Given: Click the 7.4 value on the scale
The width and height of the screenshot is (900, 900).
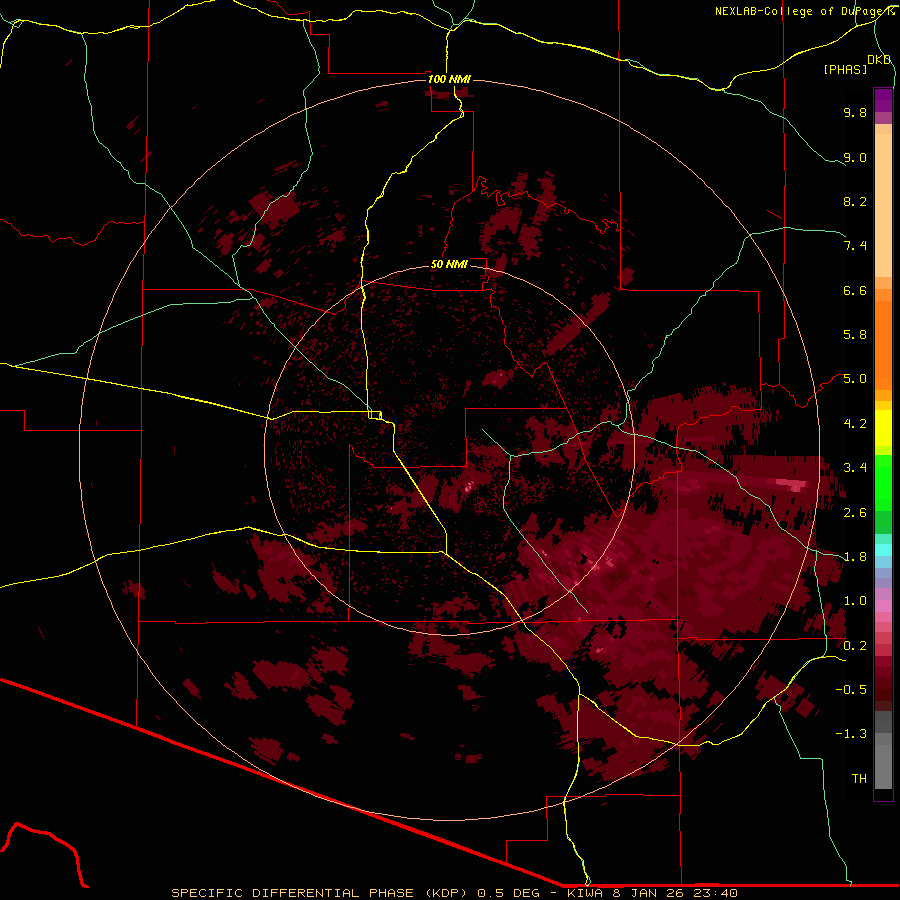Looking at the screenshot, I should [x=855, y=246].
